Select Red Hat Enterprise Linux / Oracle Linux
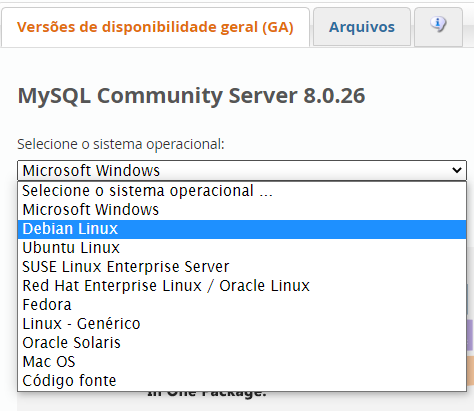 click(x=242, y=286)
